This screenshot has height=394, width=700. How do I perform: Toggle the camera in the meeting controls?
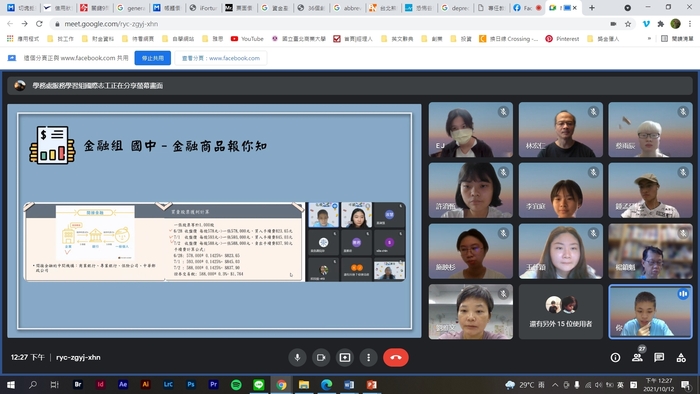coord(321,357)
